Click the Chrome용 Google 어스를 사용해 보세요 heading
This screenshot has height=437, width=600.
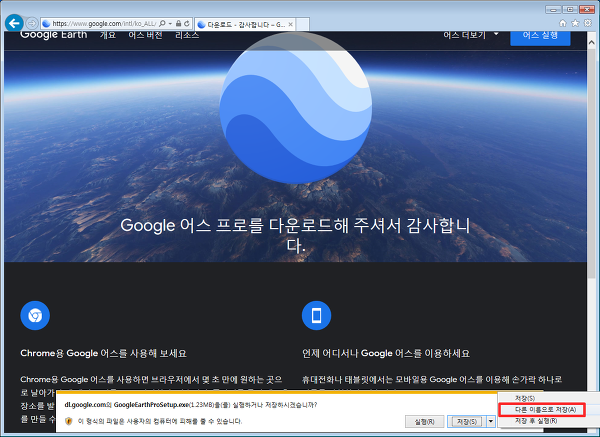pyautogui.click(x=103, y=353)
